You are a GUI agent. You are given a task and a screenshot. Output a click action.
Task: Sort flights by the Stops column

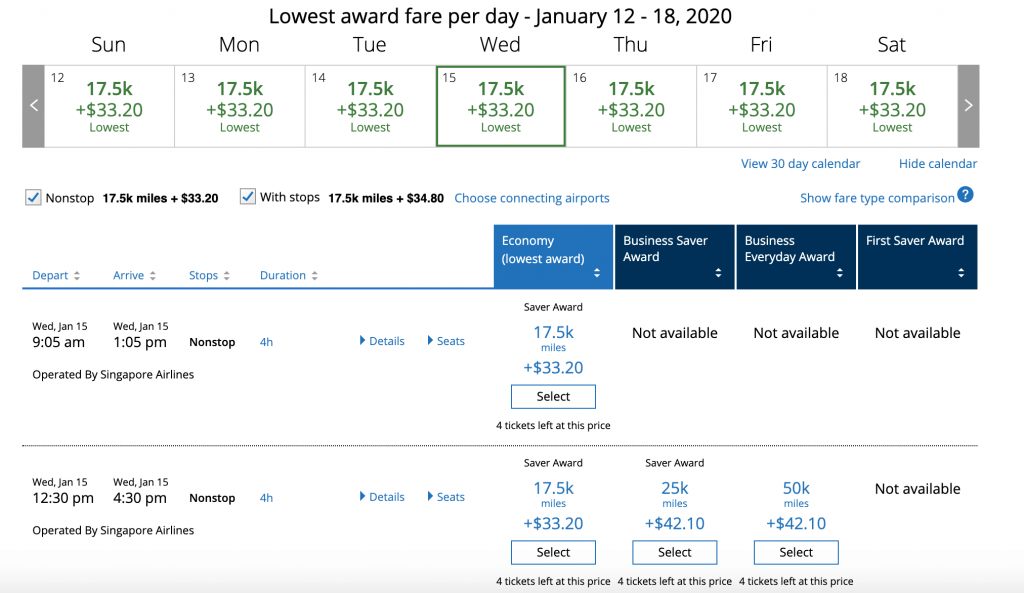coord(227,275)
